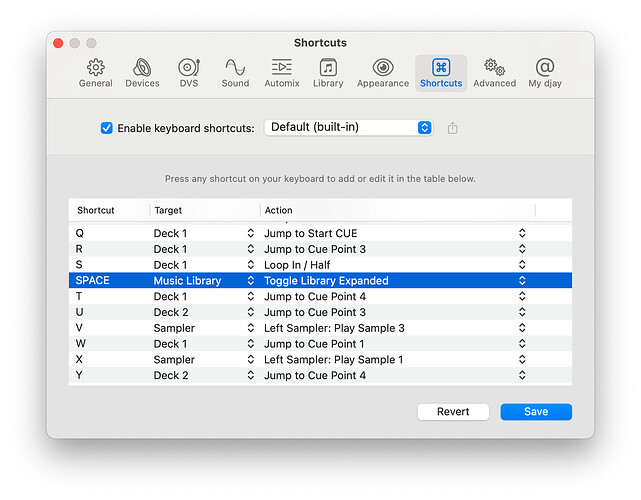Open action dropdown for Toggle Library Expanded

tap(521, 281)
